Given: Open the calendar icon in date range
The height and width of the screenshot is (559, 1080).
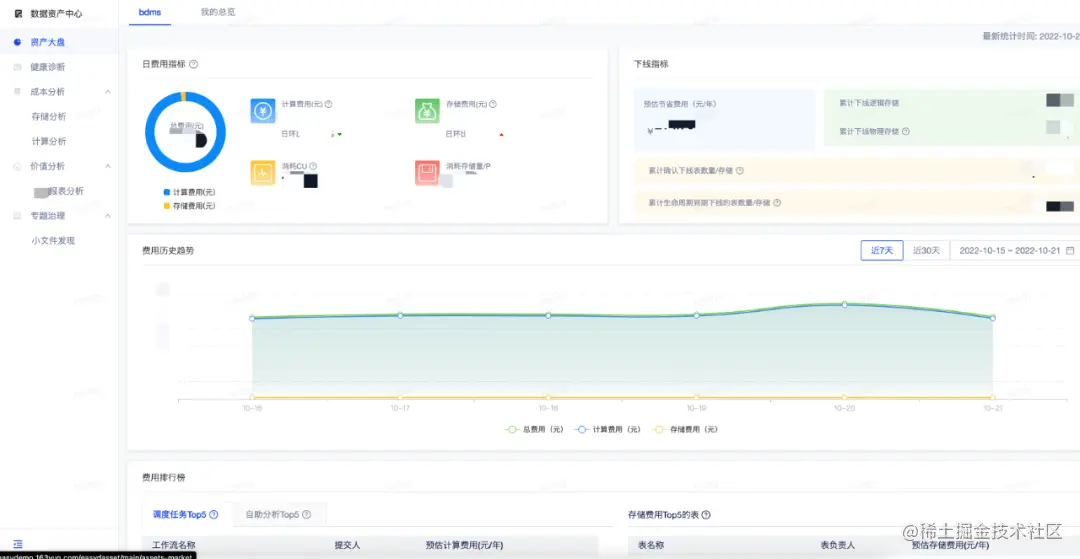Looking at the screenshot, I should point(1070,251).
